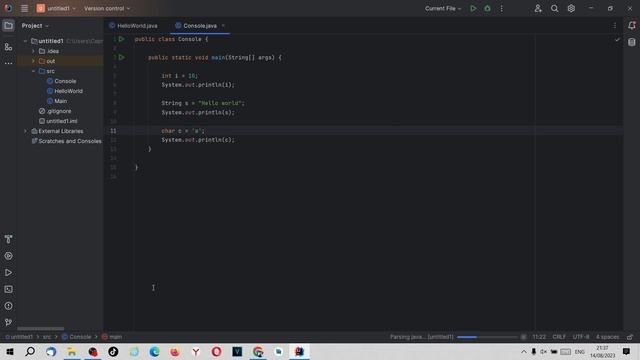Change UTF-8 file encoding in status bar
The image size is (640, 360).
(x=581, y=337)
